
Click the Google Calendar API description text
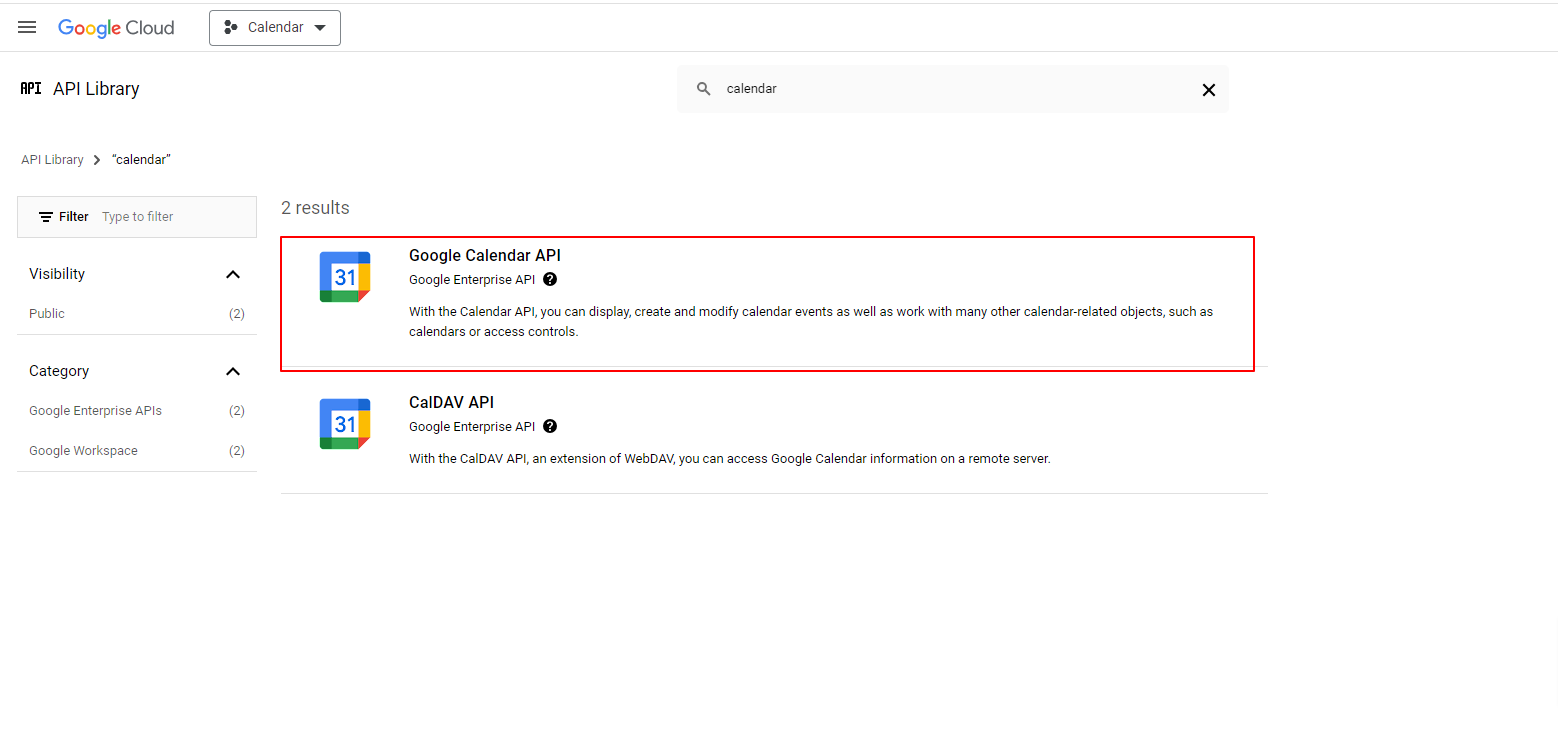[x=811, y=322]
